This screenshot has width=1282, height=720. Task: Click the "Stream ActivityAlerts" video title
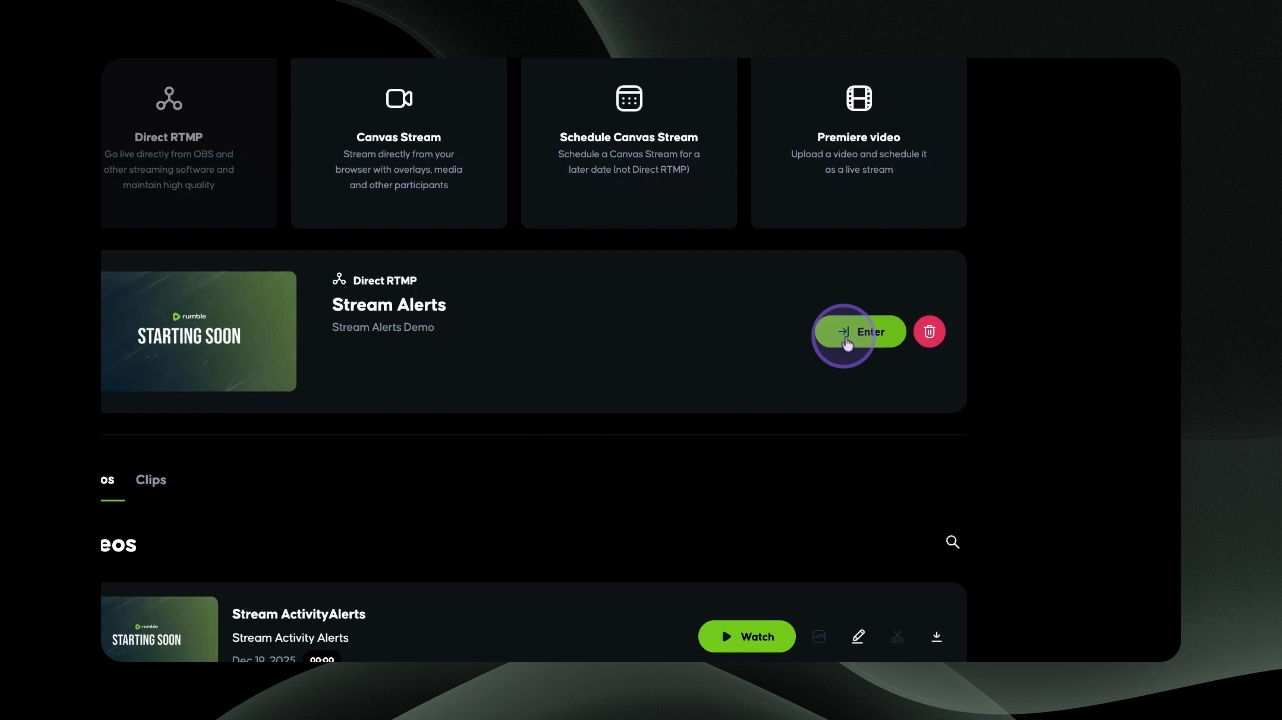299,614
